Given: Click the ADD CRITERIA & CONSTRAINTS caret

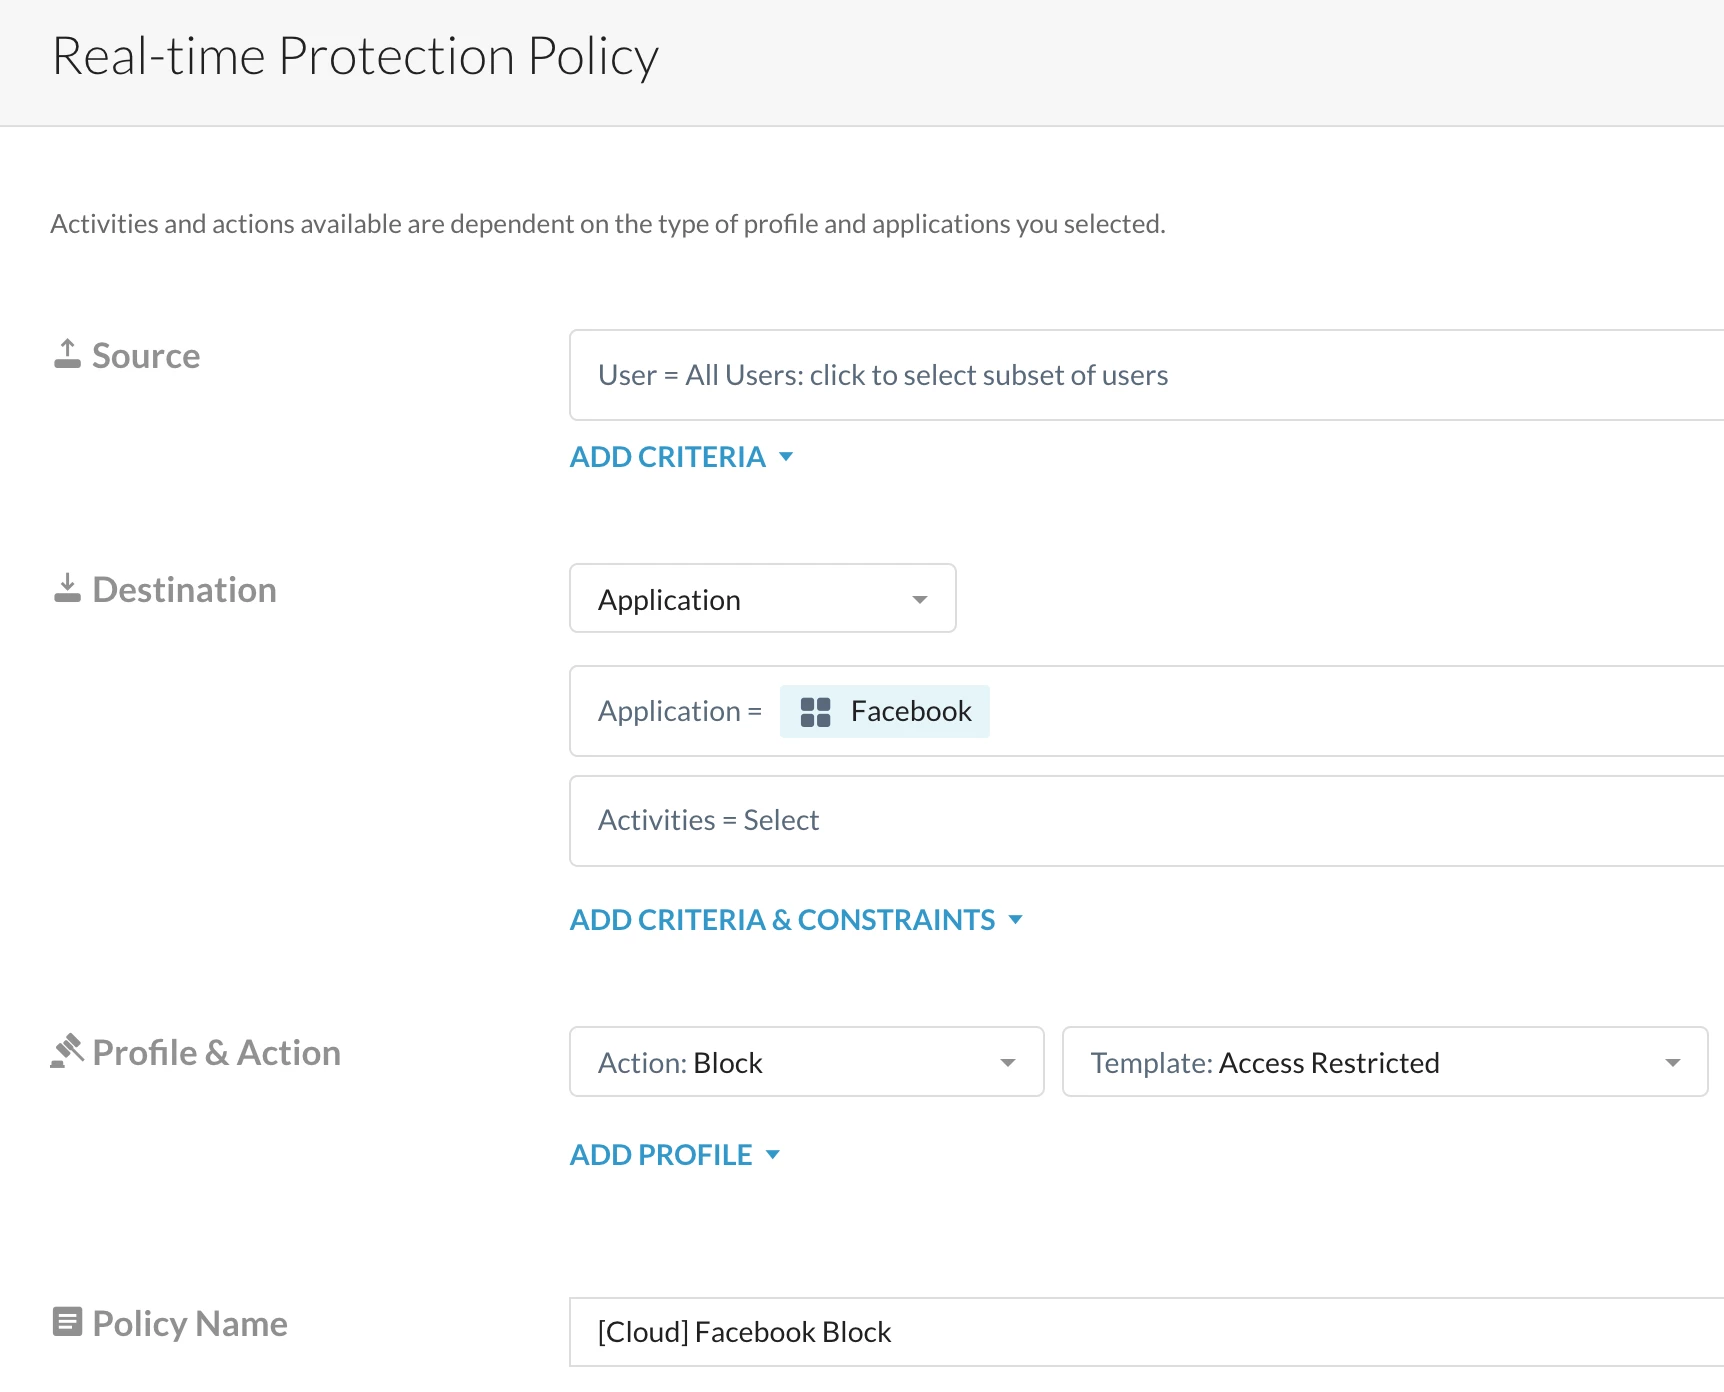Looking at the screenshot, I should [1016, 919].
